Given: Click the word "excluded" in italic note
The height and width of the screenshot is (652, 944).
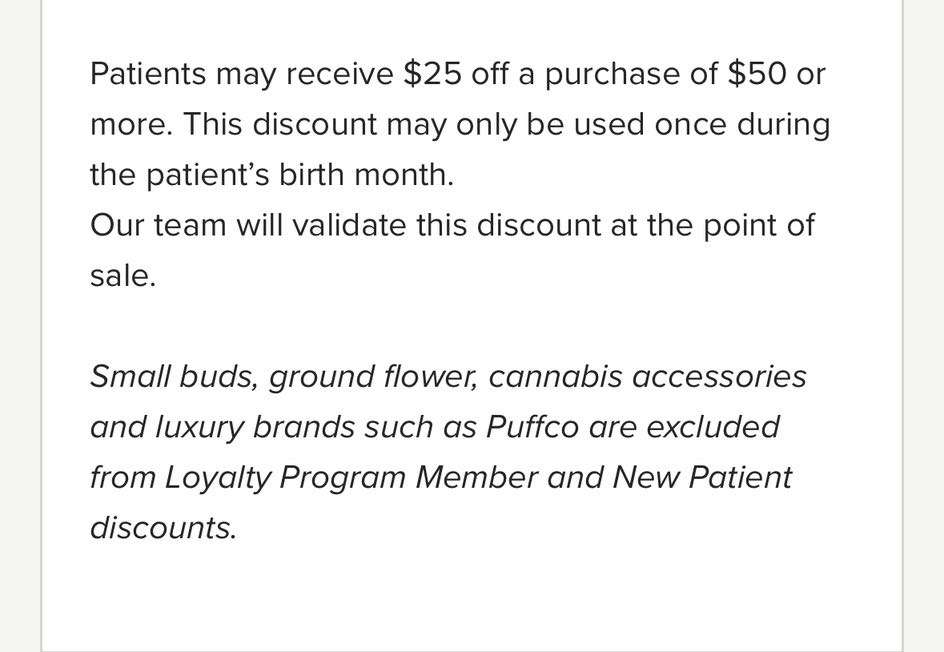Looking at the screenshot, I should pyautogui.click(x=713, y=427).
